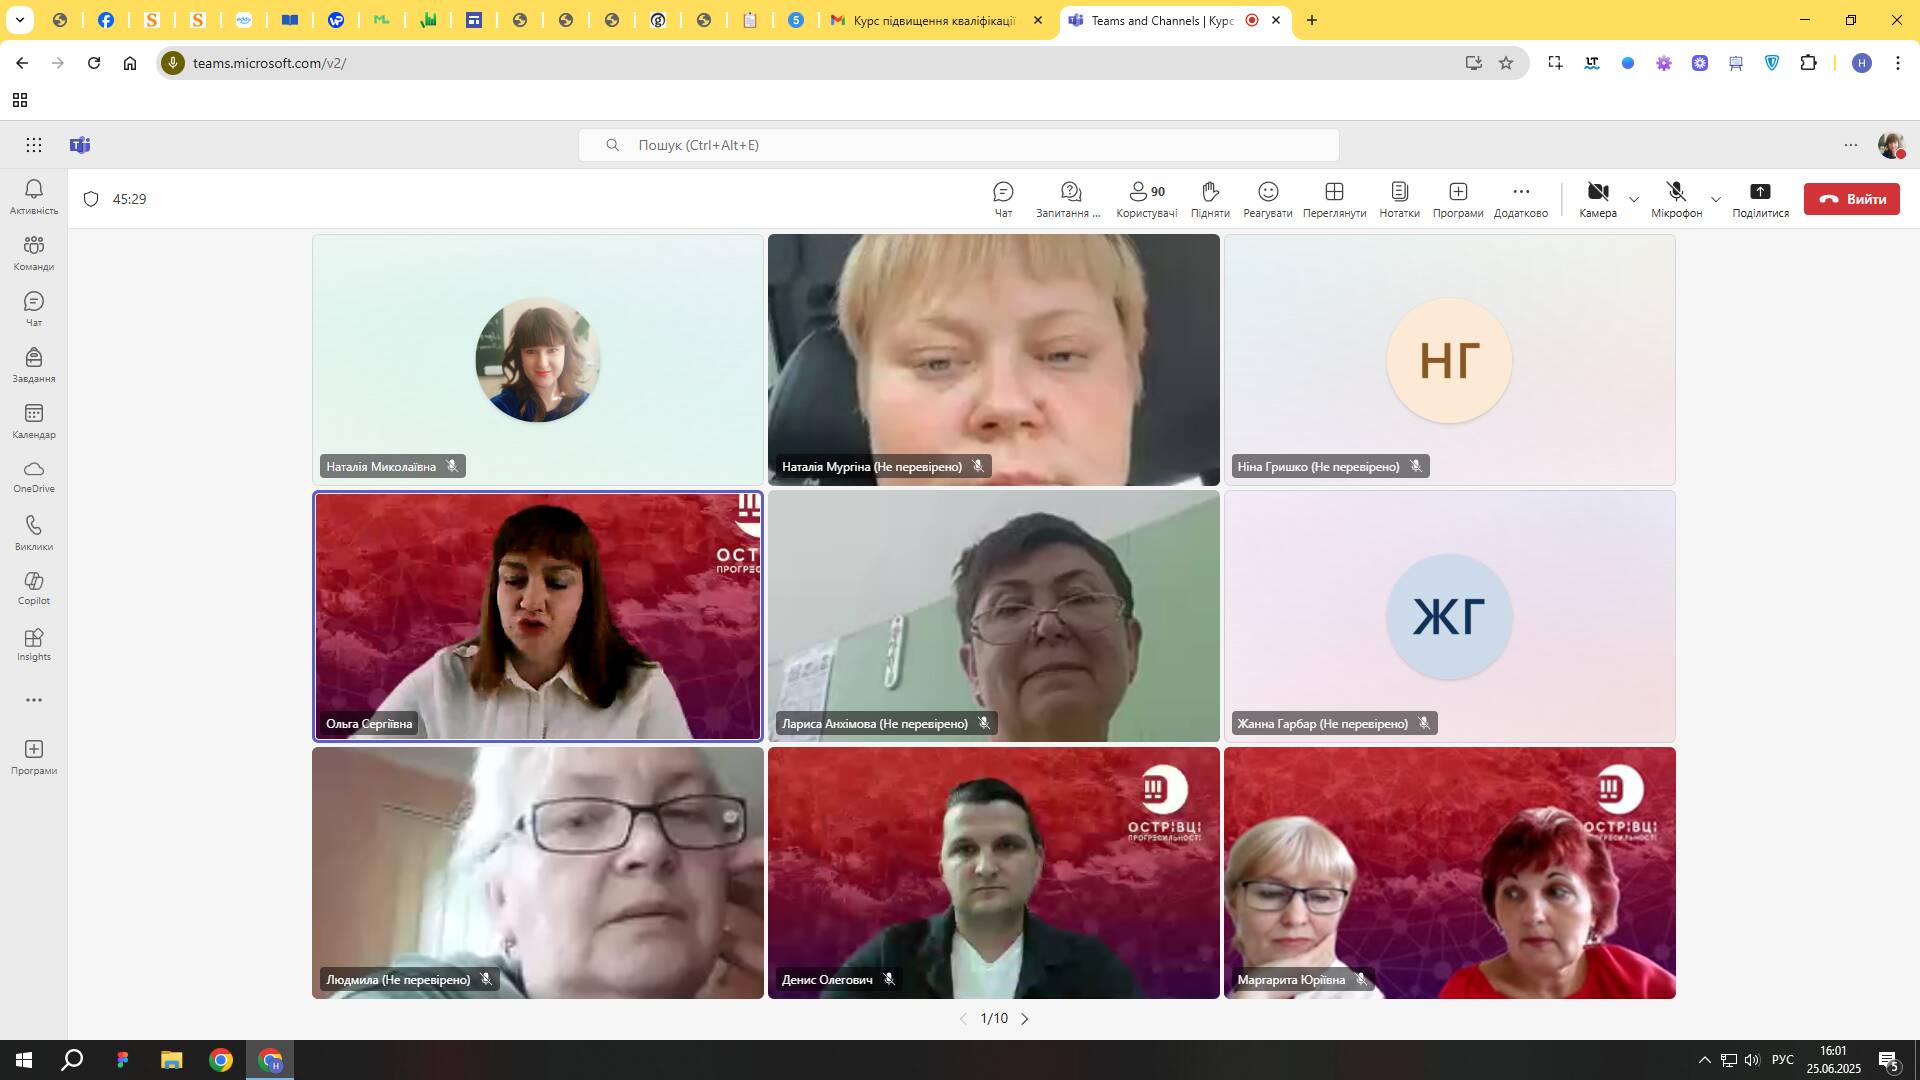
Task: Open the Facebook pinned tab
Action: coord(106,20)
